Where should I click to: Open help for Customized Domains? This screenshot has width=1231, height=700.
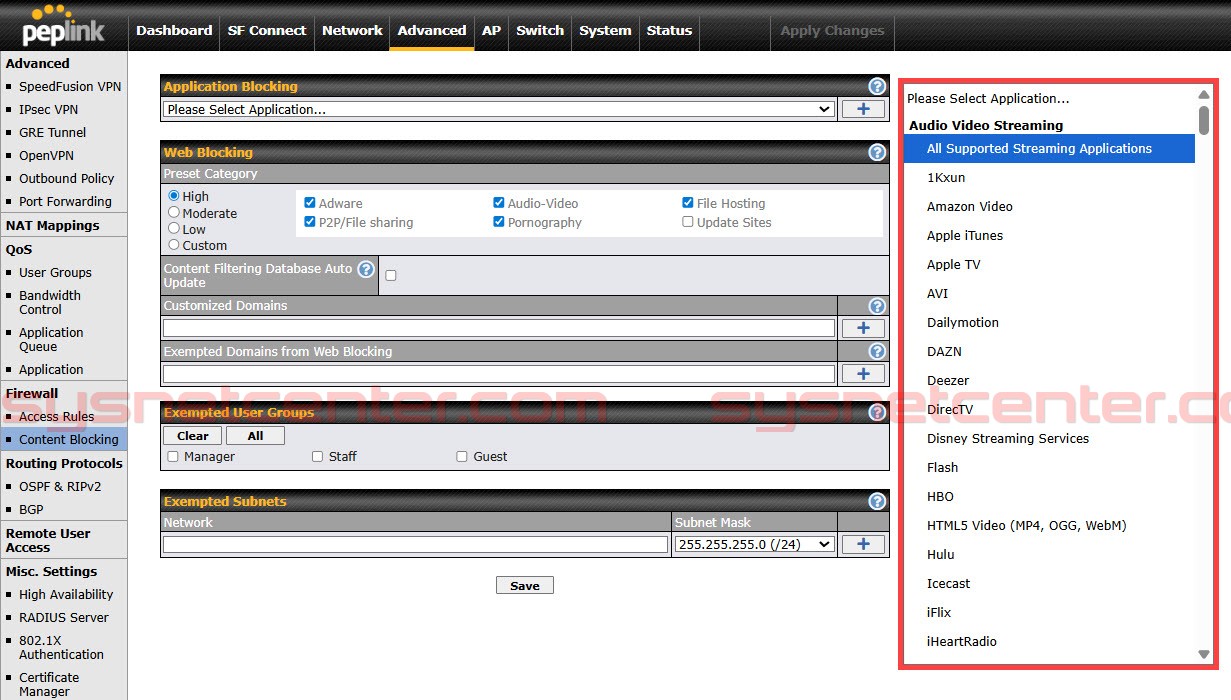tap(877, 306)
